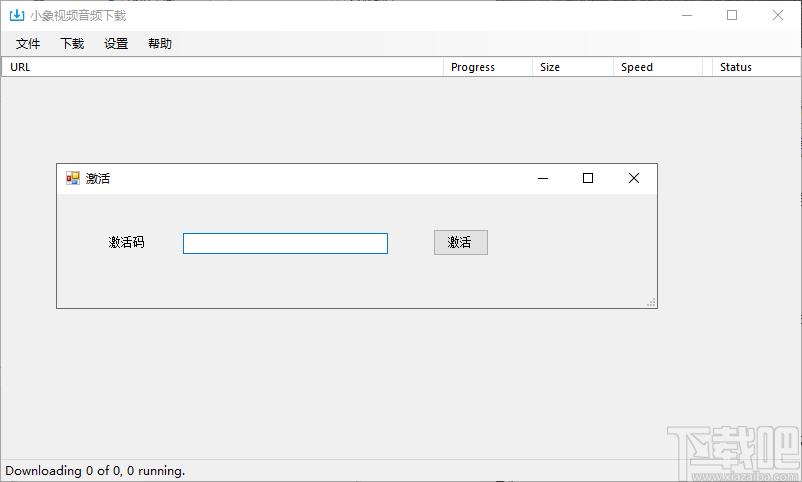Click the dialog's resize grip corner

coord(651,302)
